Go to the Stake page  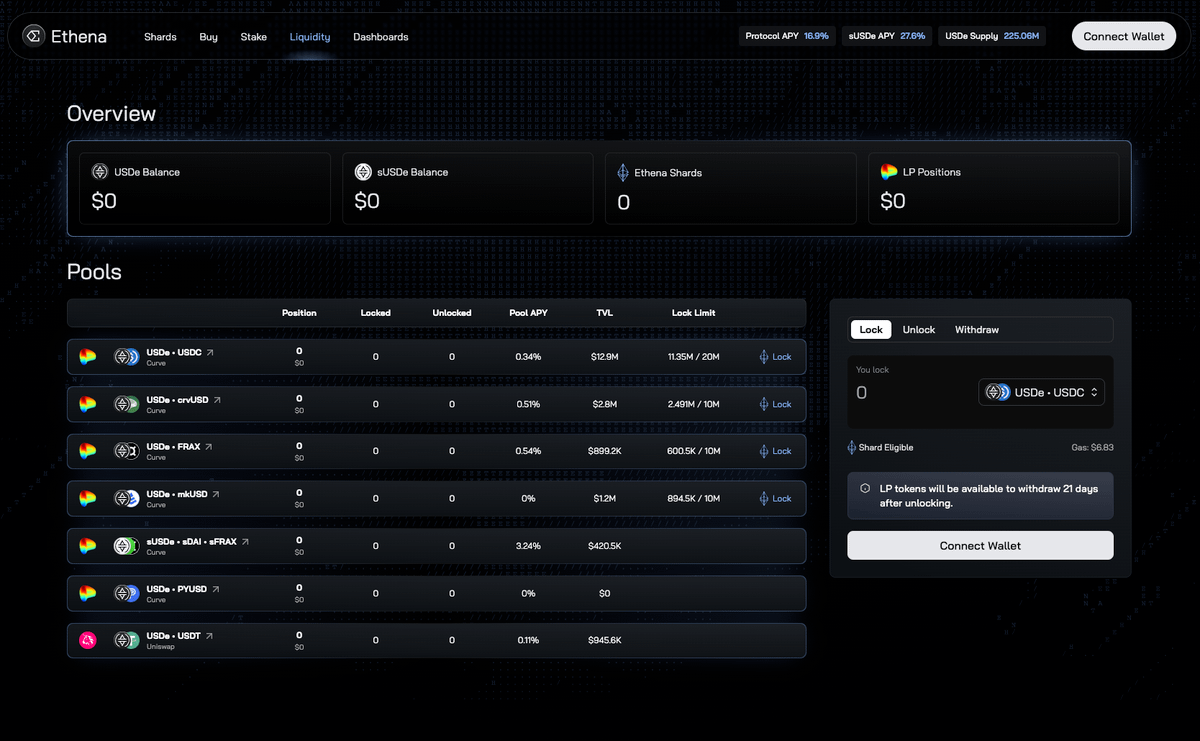[x=254, y=37]
